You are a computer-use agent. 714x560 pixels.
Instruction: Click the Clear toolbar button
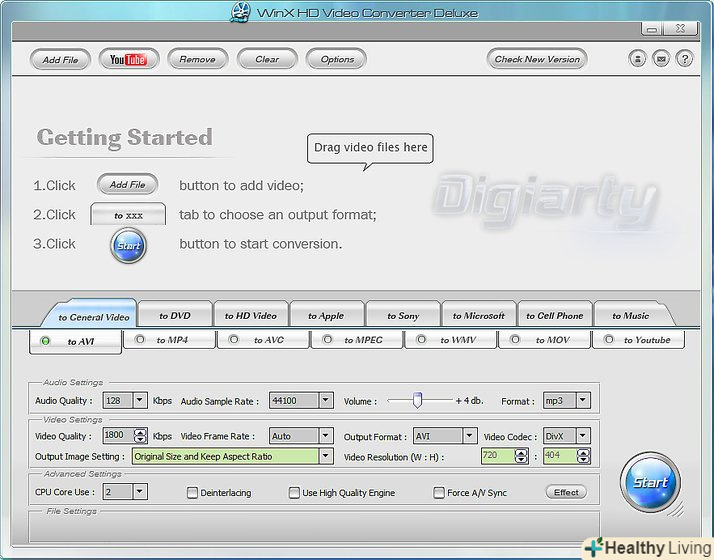point(267,59)
